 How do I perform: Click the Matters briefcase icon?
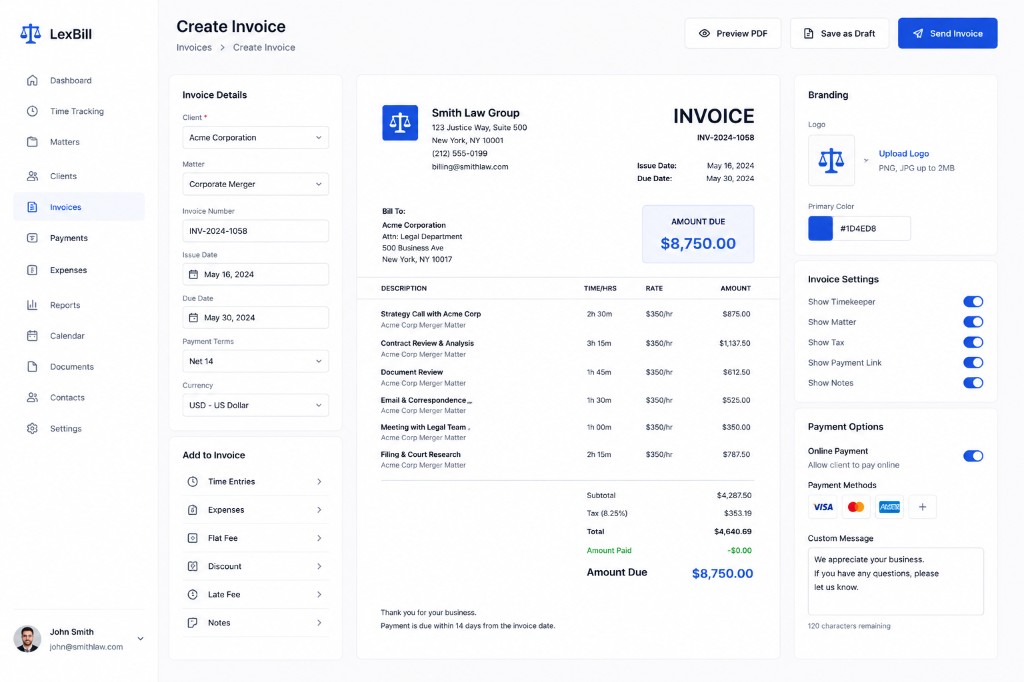click(32, 142)
